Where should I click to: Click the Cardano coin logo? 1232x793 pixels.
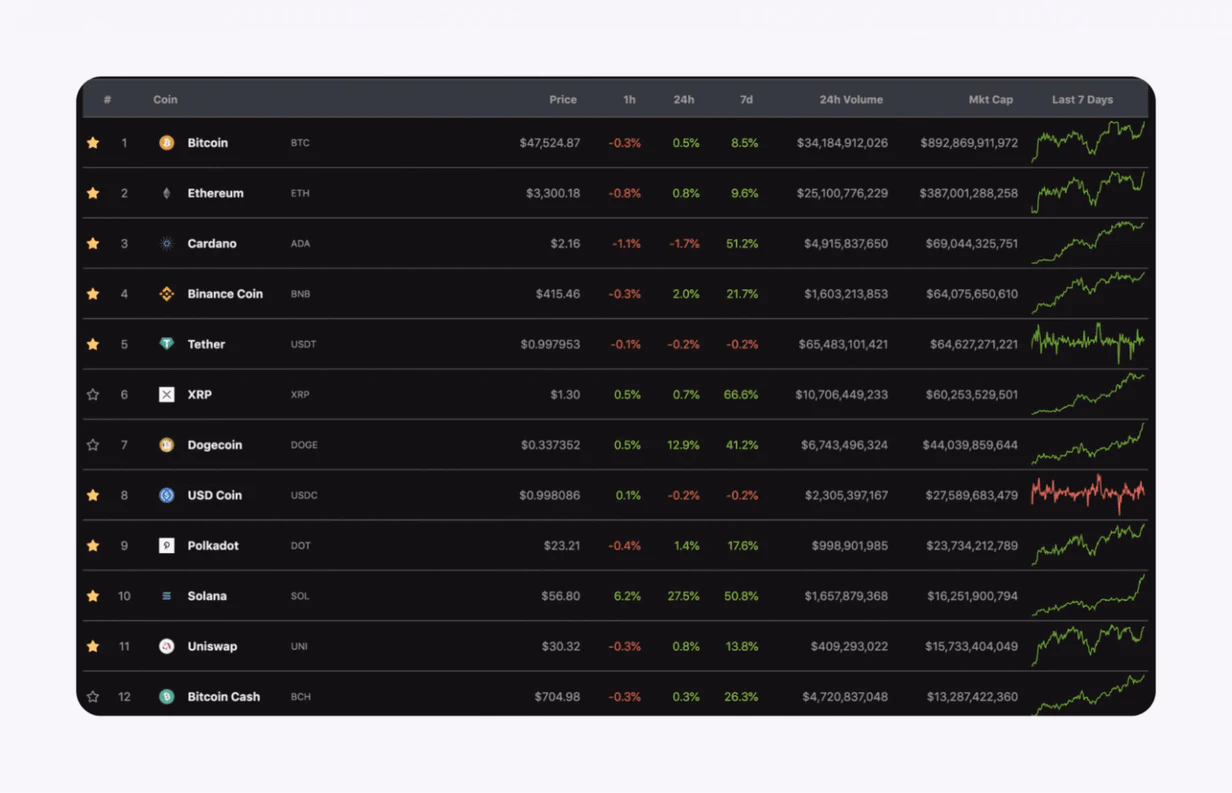point(167,243)
